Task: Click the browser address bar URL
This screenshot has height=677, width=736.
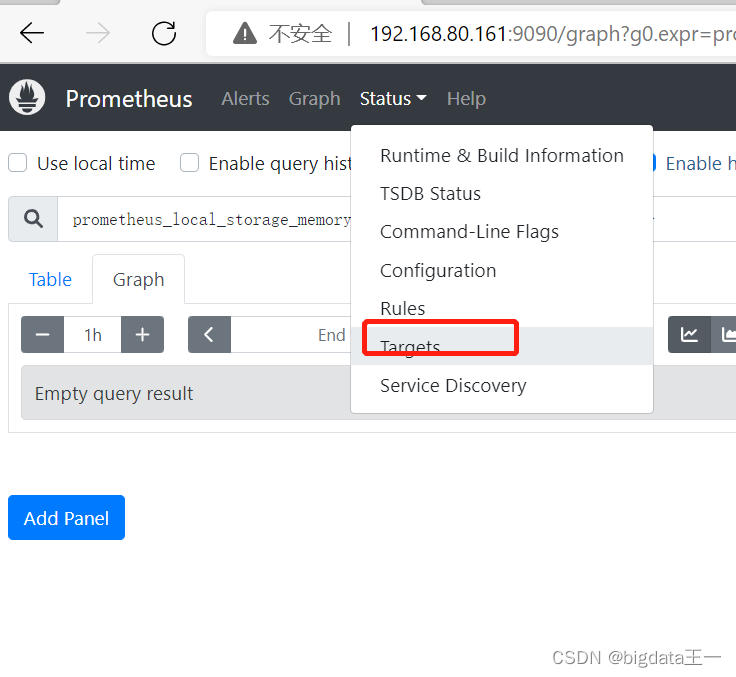Action: (553, 34)
